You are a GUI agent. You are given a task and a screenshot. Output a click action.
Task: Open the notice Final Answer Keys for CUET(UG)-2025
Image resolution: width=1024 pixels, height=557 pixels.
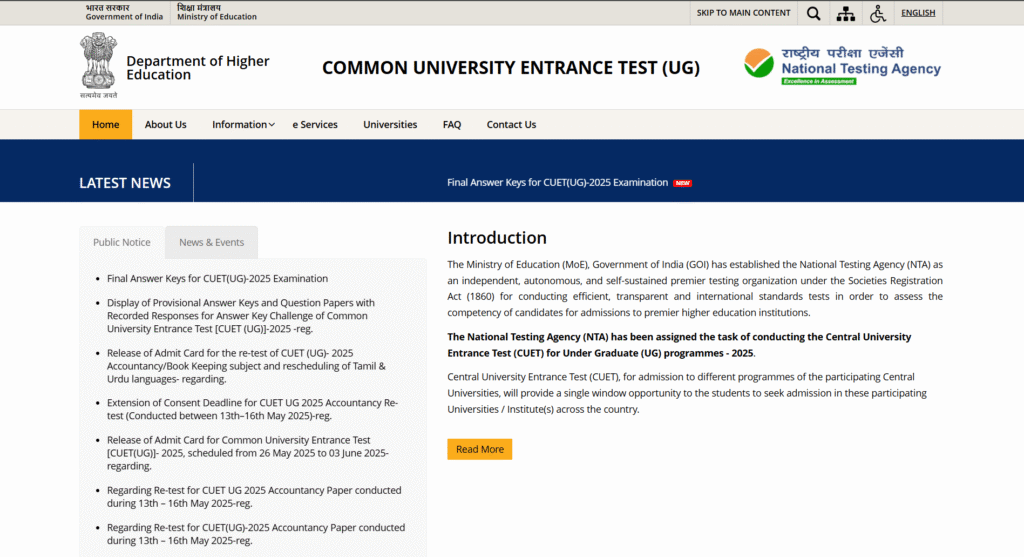[x=217, y=278]
